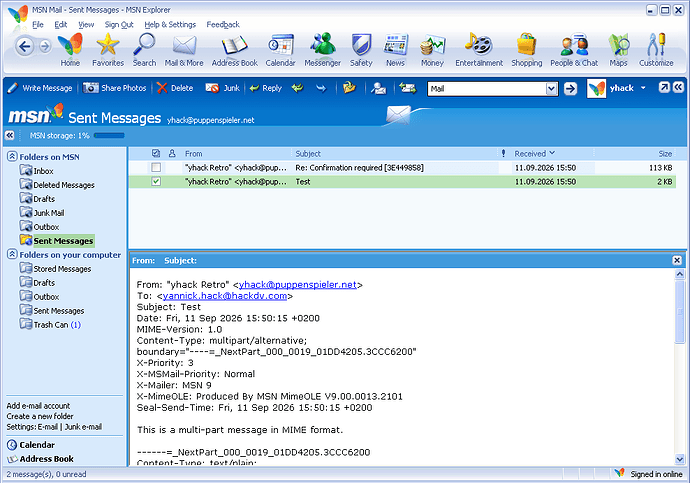The width and height of the screenshot is (690, 483).
Task: Open Junk e-mail settings link
Action: tap(83, 427)
